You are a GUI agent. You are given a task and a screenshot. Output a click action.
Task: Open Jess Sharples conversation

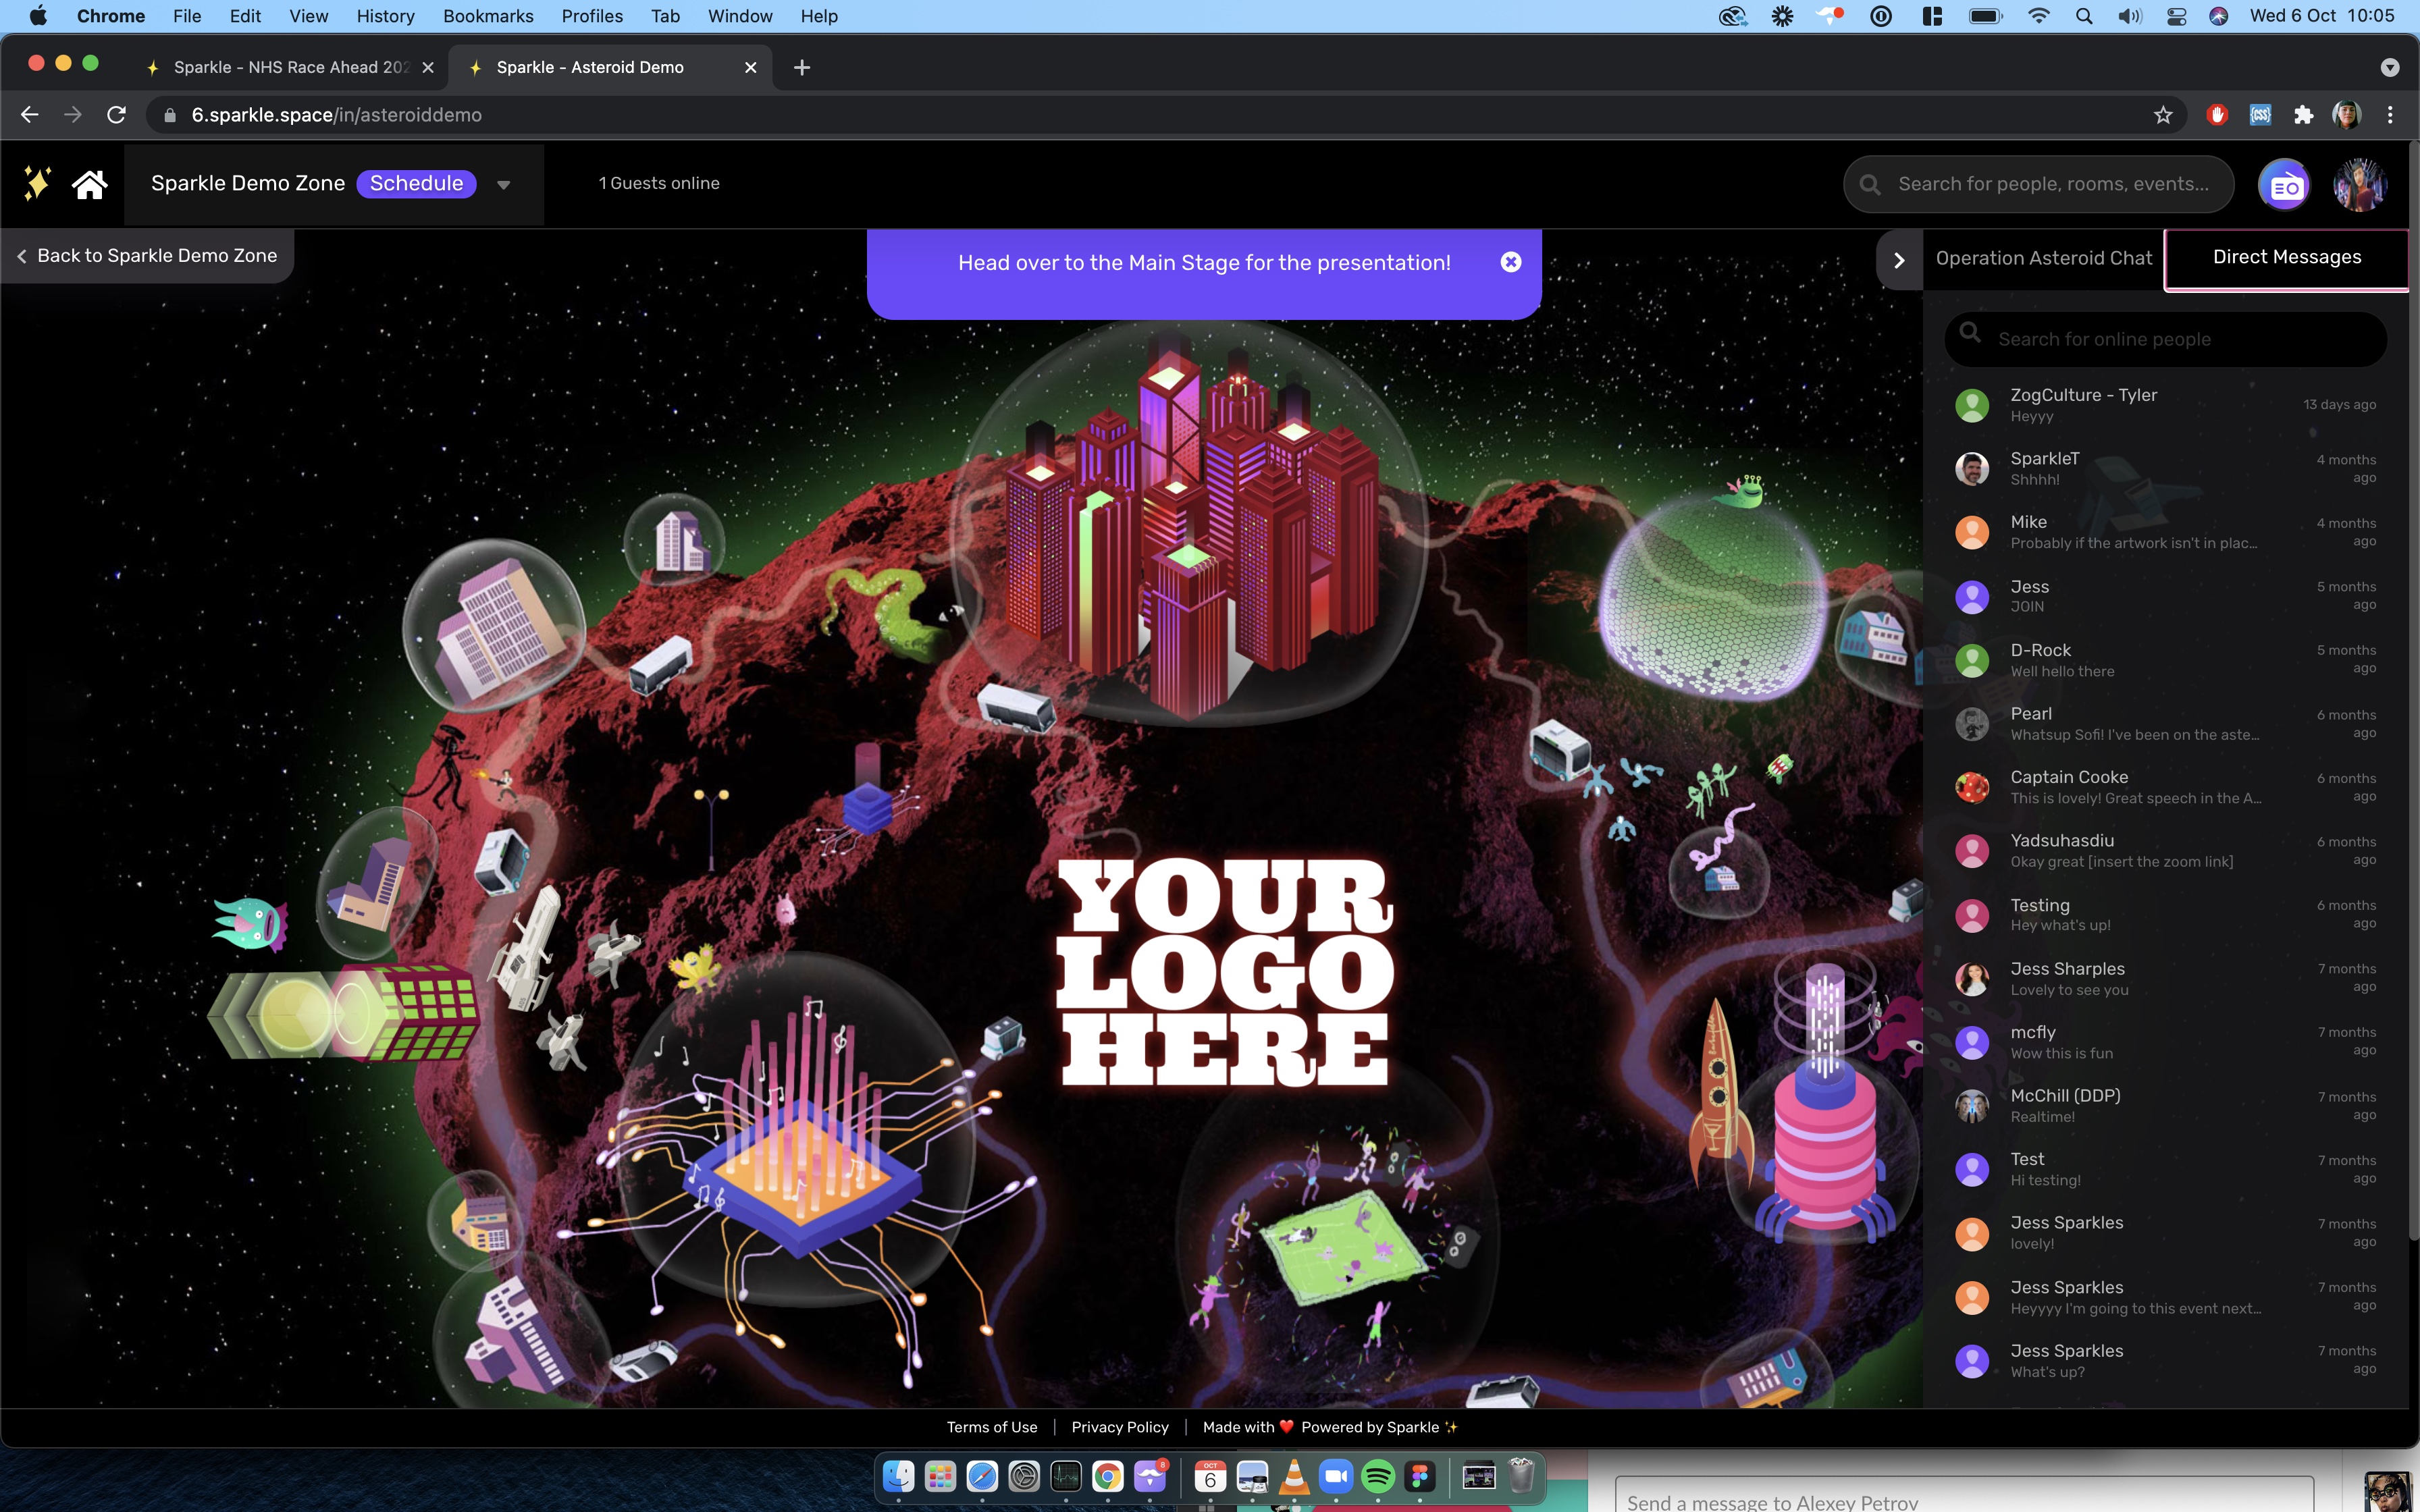pos(2165,979)
